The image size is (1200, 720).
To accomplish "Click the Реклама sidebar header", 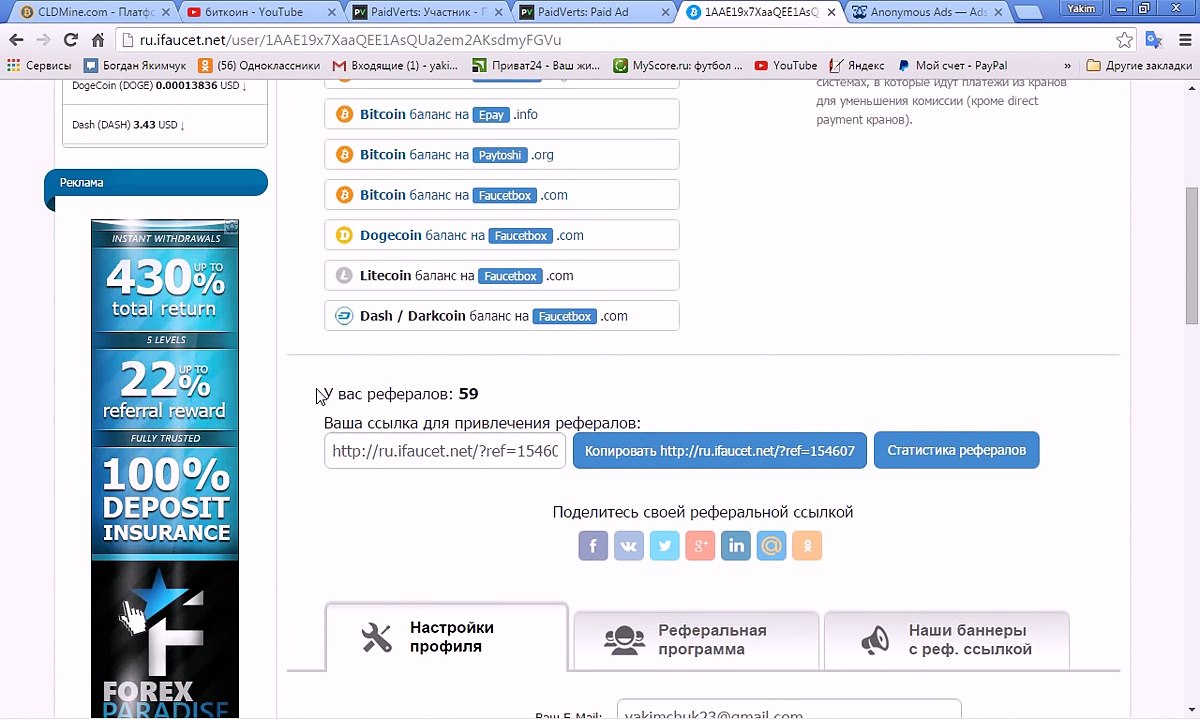I will pyautogui.click(x=156, y=183).
